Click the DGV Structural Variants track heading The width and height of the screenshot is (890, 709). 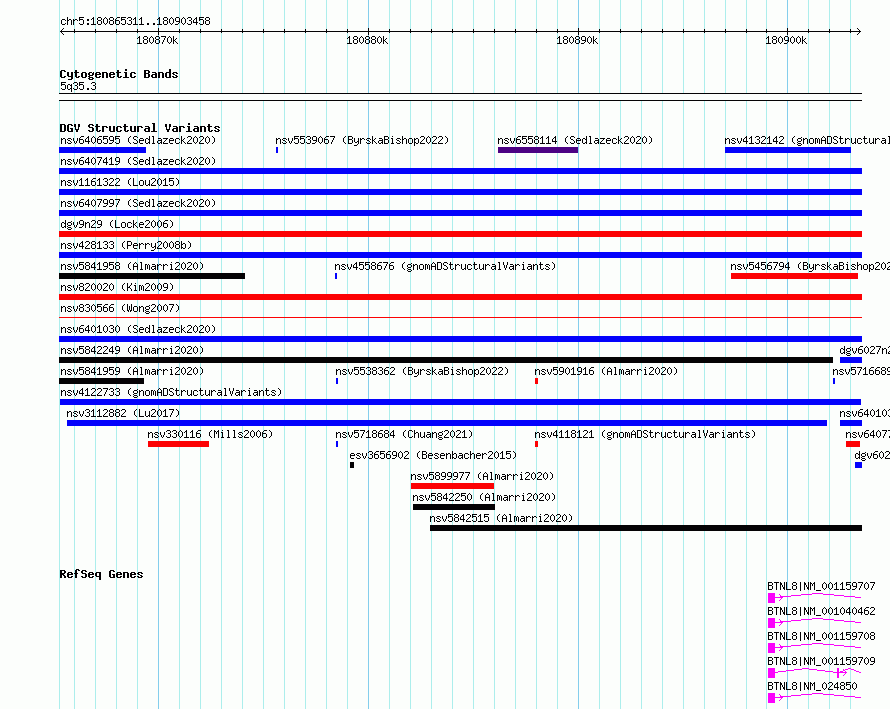pyautogui.click(x=140, y=128)
